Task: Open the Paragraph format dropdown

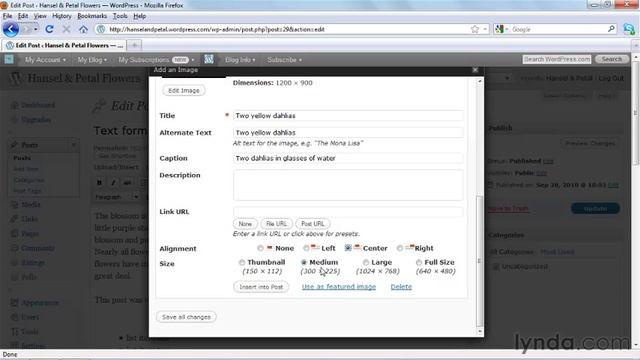Action: pos(117,197)
